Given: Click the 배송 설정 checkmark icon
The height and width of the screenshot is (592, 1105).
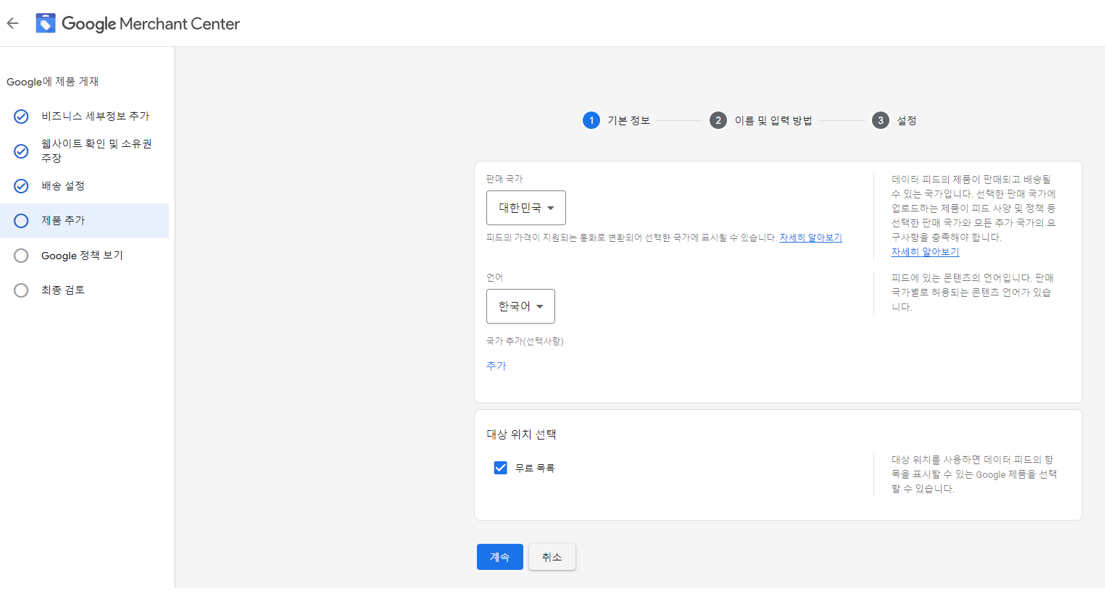Looking at the screenshot, I should [x=21, y=186].
